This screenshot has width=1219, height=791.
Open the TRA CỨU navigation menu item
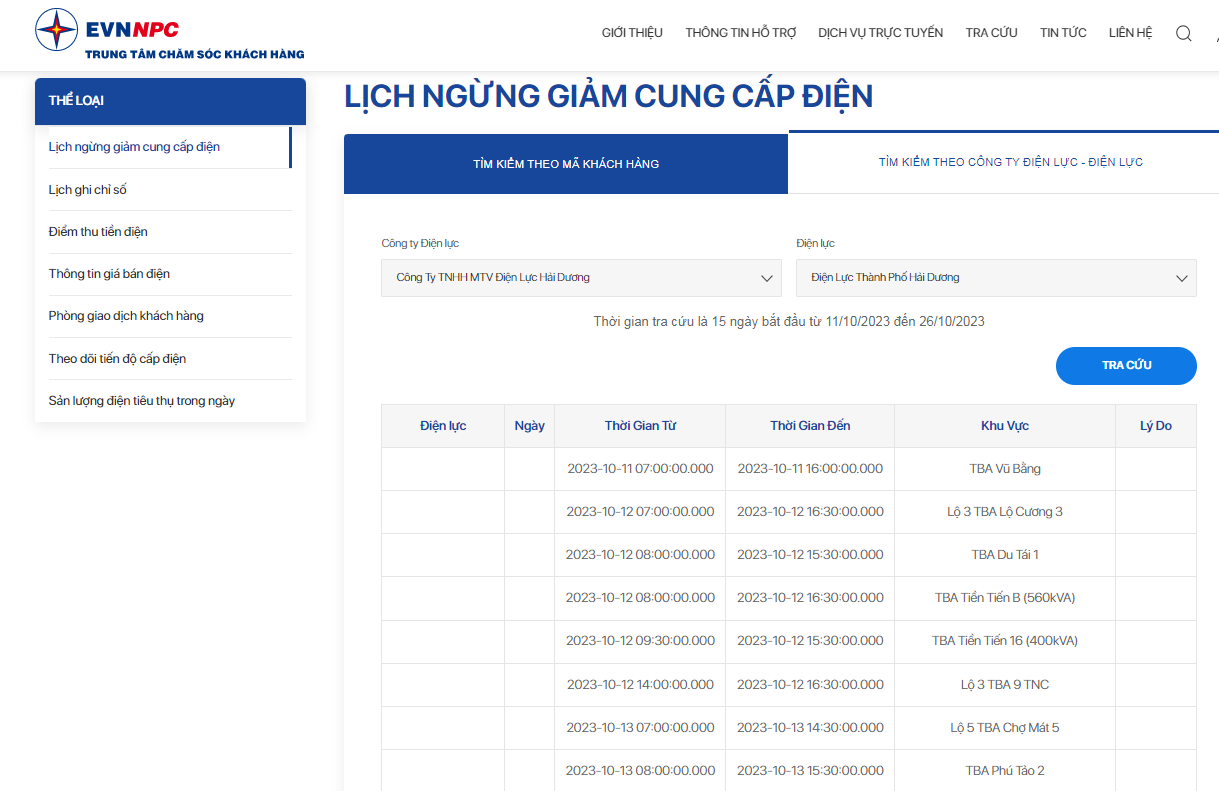[x=991, y=33]
